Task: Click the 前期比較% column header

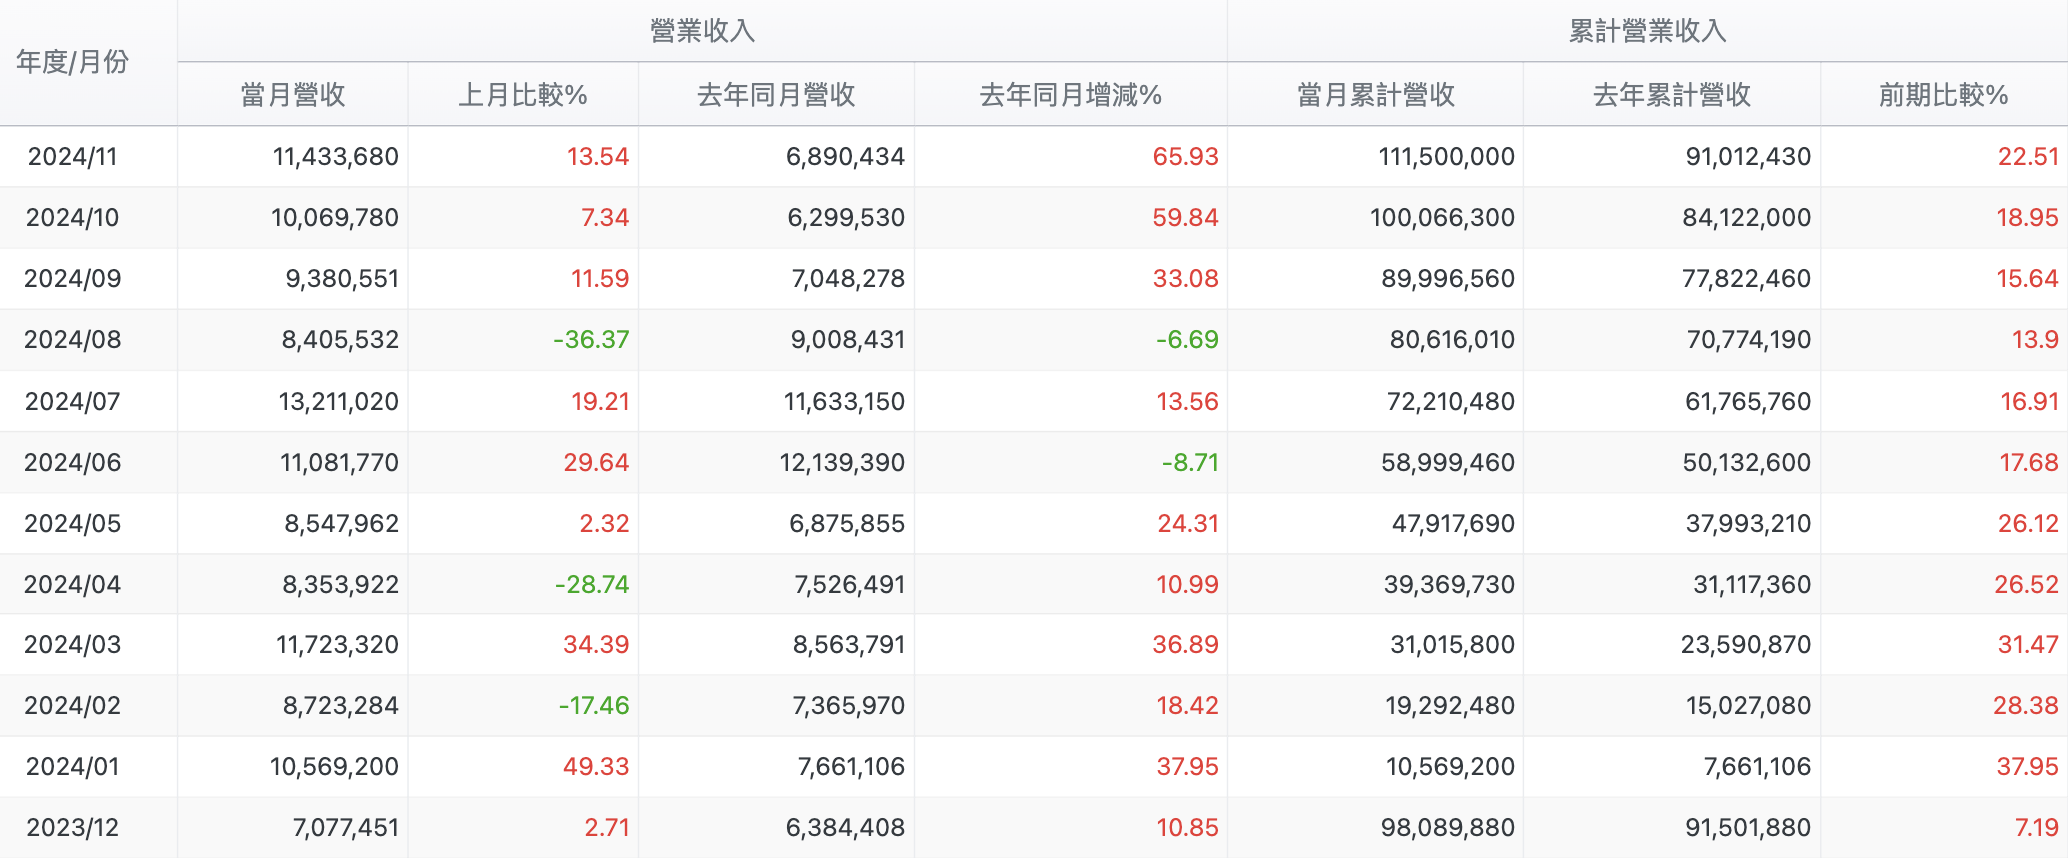Action: point(1943,95)
